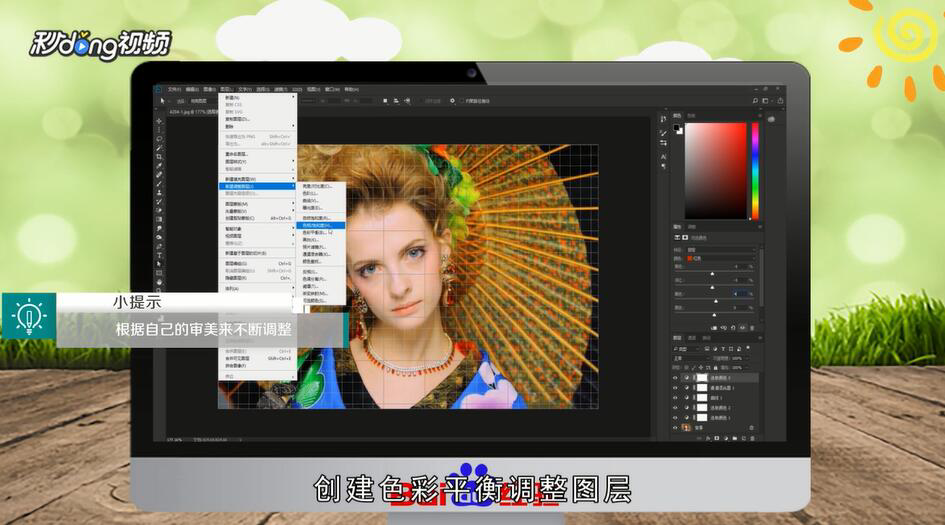Open the path arrangement icon in options bar
This screenshot has width=945, height=525.
coord(407,101)
